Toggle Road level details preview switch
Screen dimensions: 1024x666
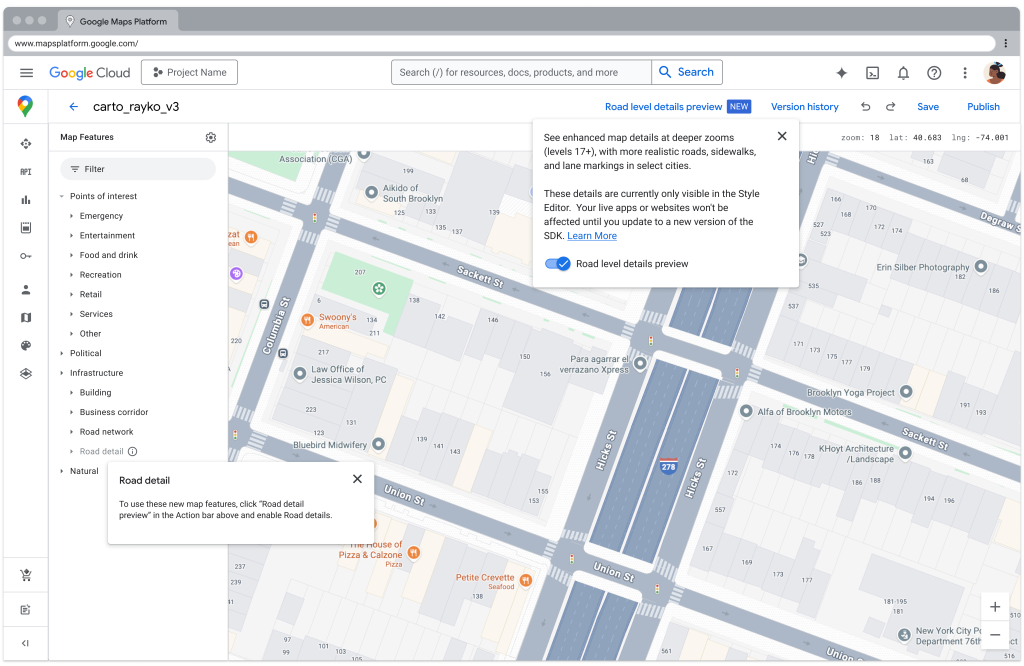coord(558,264)
